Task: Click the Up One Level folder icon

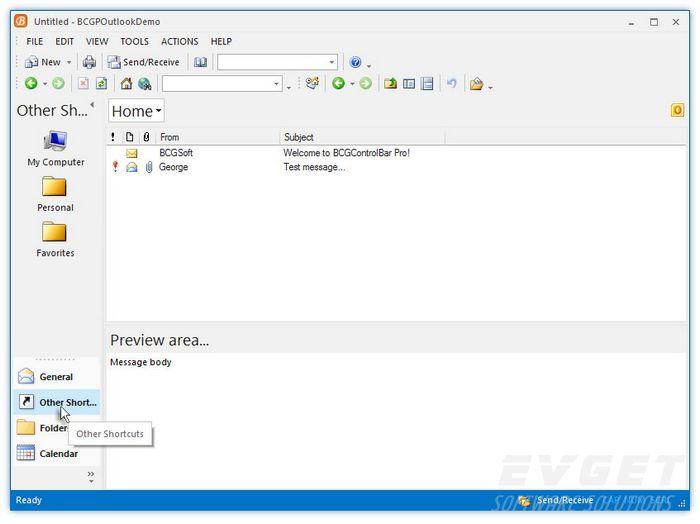Action: click(391, 83)
